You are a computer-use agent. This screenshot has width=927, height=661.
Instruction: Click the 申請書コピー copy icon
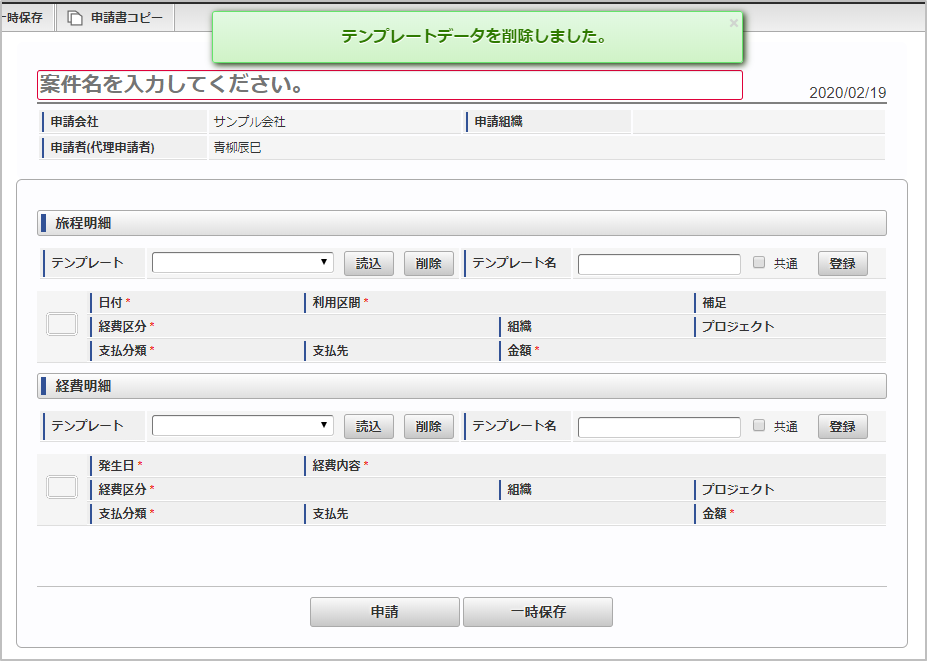coord(75,18)
